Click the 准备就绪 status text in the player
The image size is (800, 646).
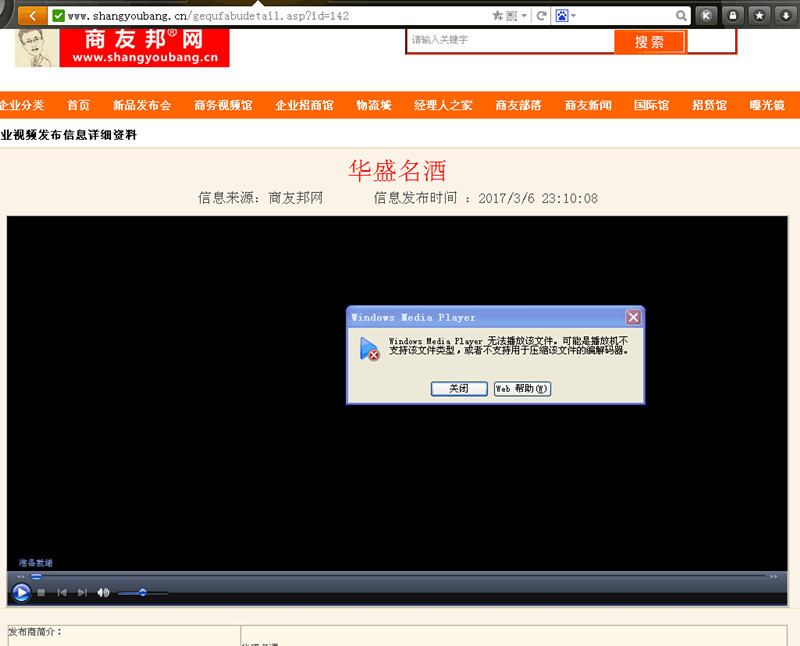coord(36,563)
